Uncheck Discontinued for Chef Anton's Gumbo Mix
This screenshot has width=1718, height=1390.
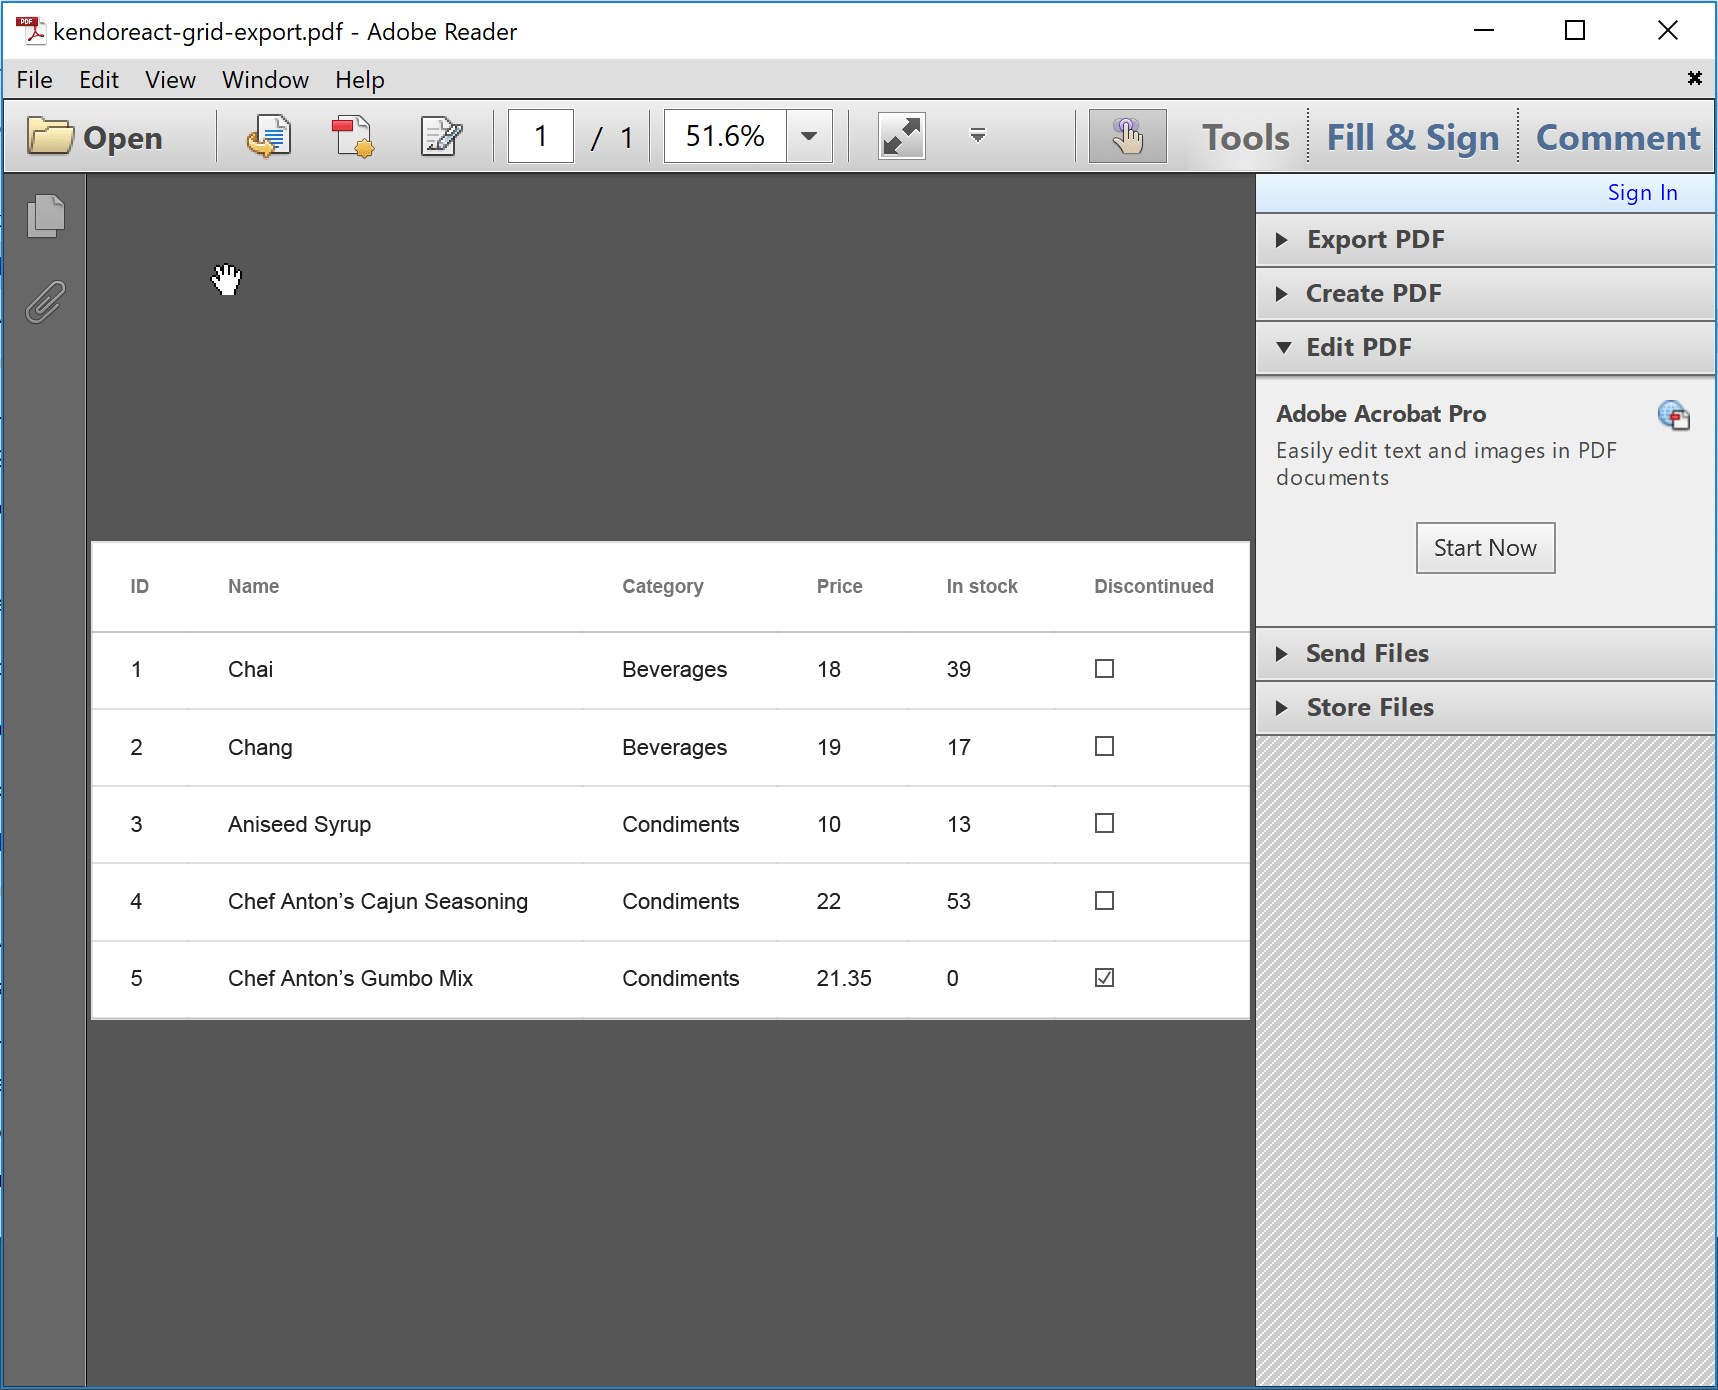[x=1103, y=978]
